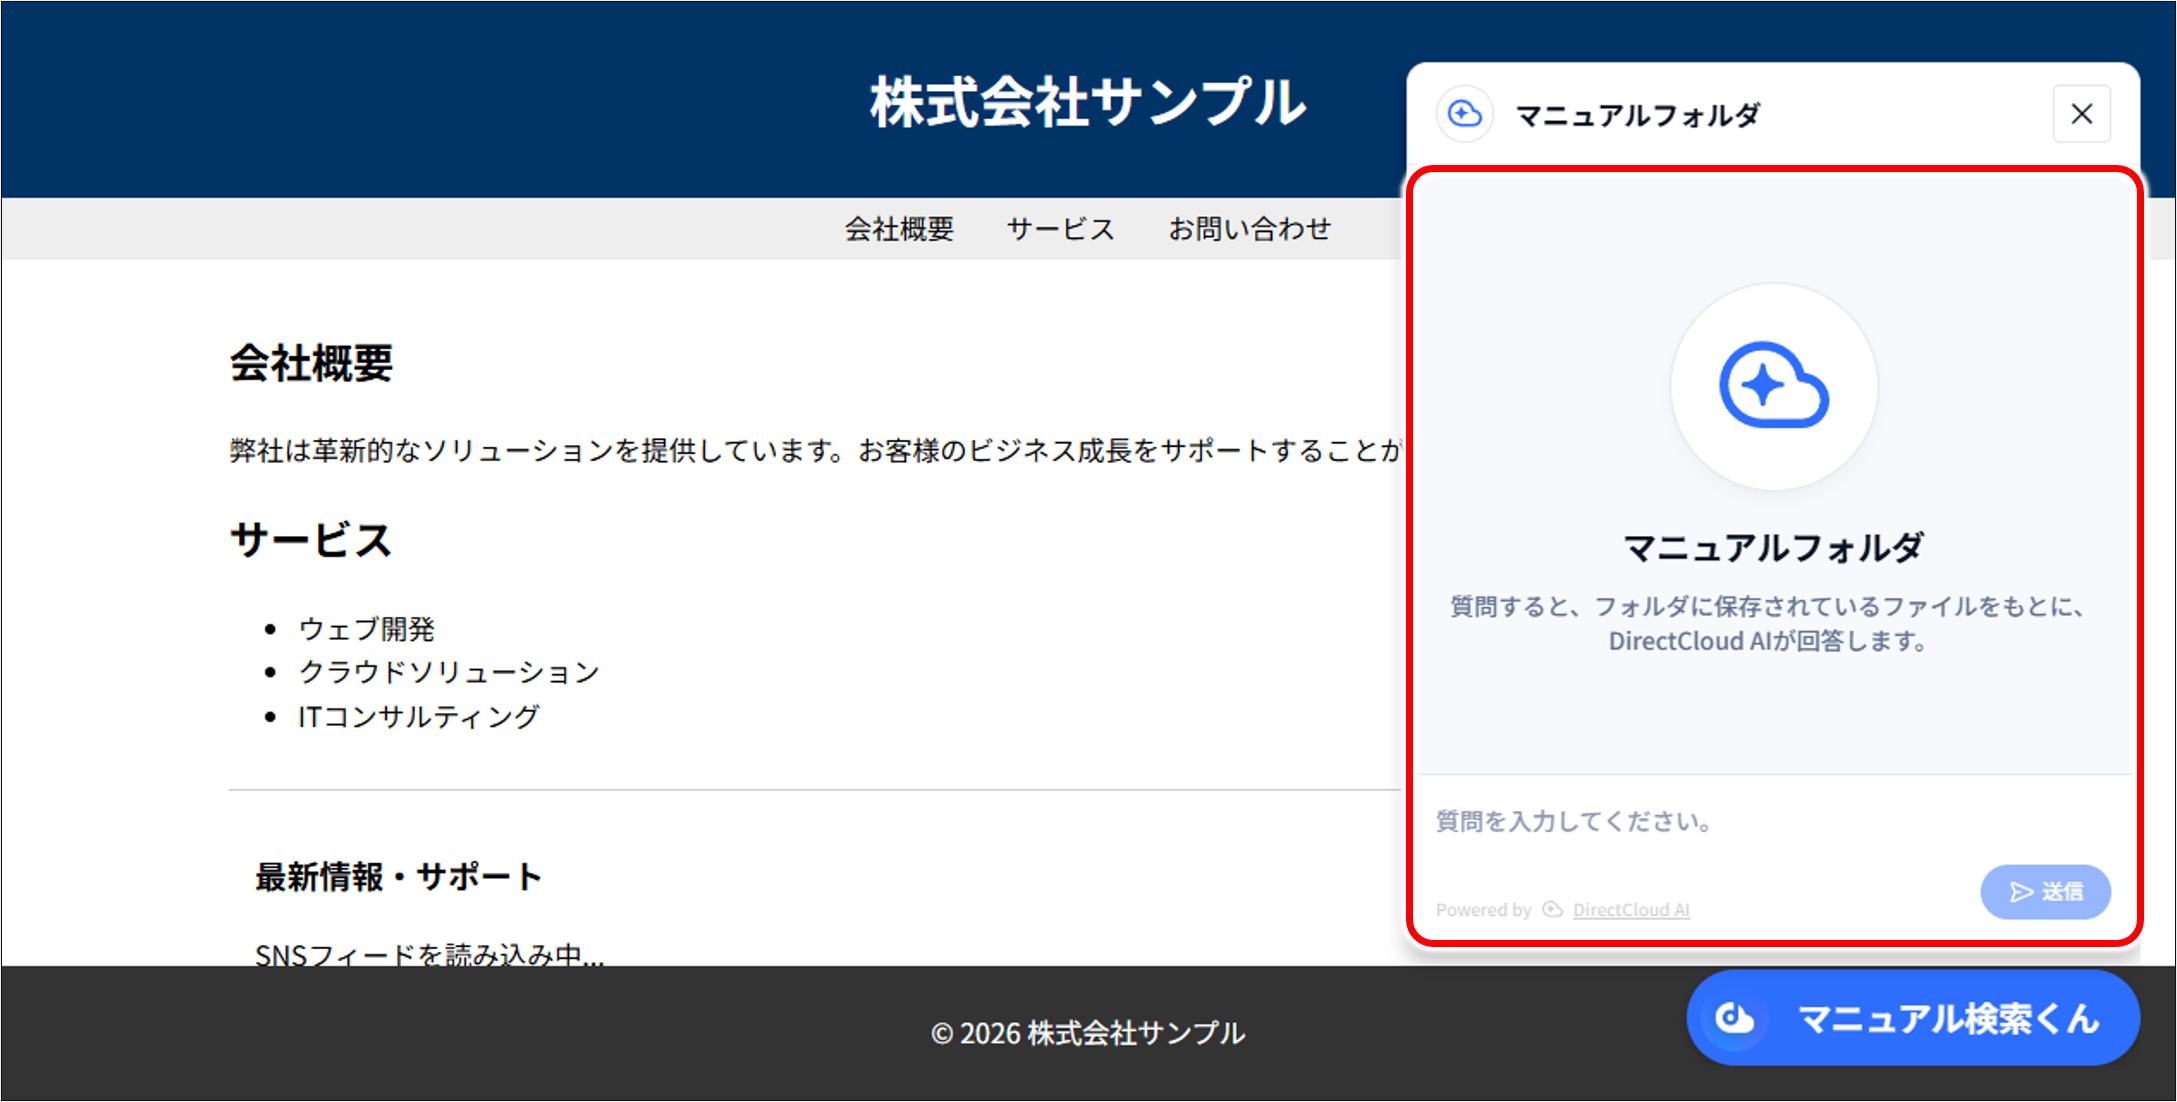Screen dimensions: 2177x1102
Task: Click the cloud icon on マニュアル検索くん button
Action: point(1735,1018)
